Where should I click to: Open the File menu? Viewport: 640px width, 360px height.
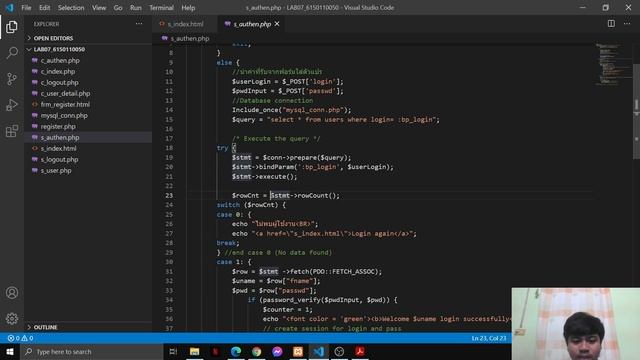26,8
